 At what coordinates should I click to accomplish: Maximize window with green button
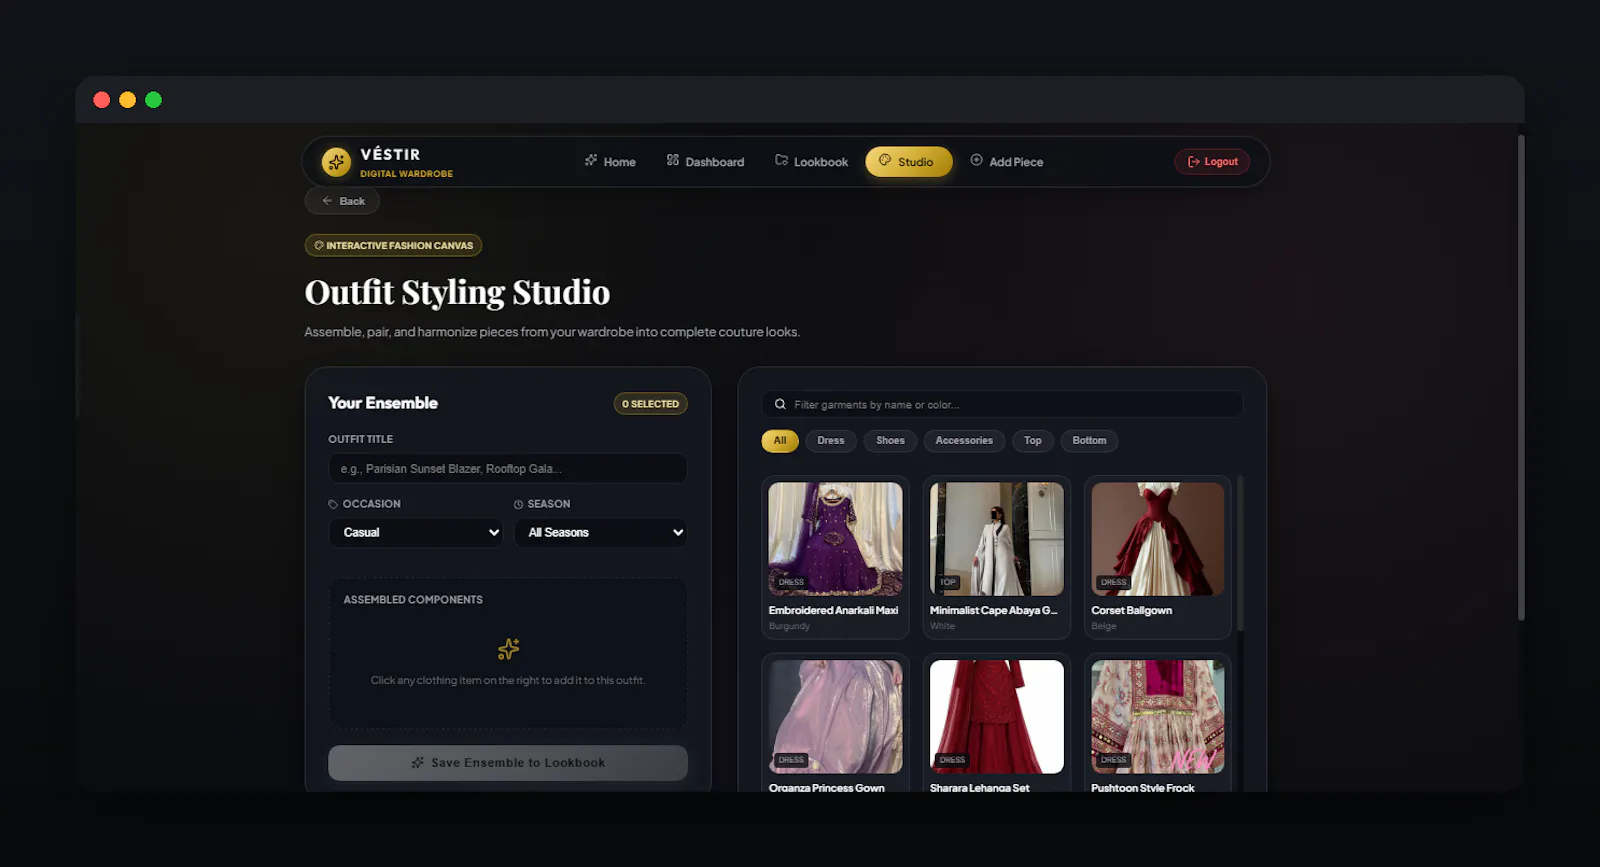(153, 100)
